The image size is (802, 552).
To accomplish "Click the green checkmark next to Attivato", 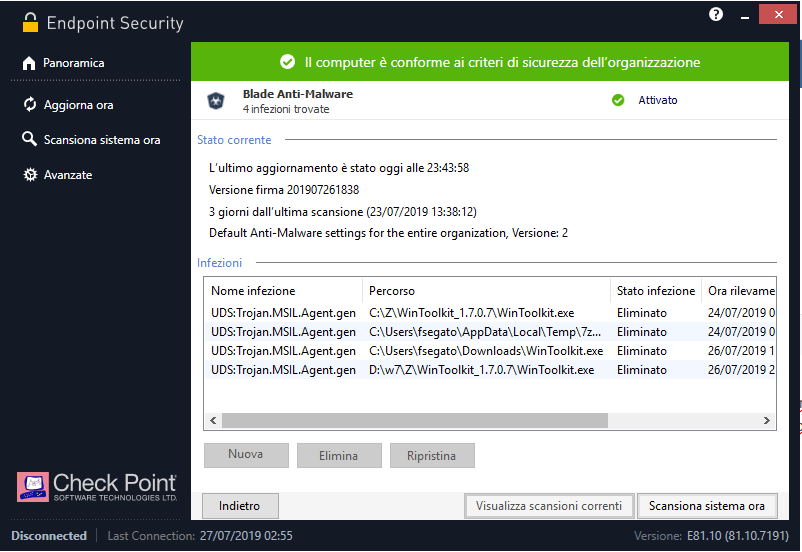I will click(x=618, y=100).
